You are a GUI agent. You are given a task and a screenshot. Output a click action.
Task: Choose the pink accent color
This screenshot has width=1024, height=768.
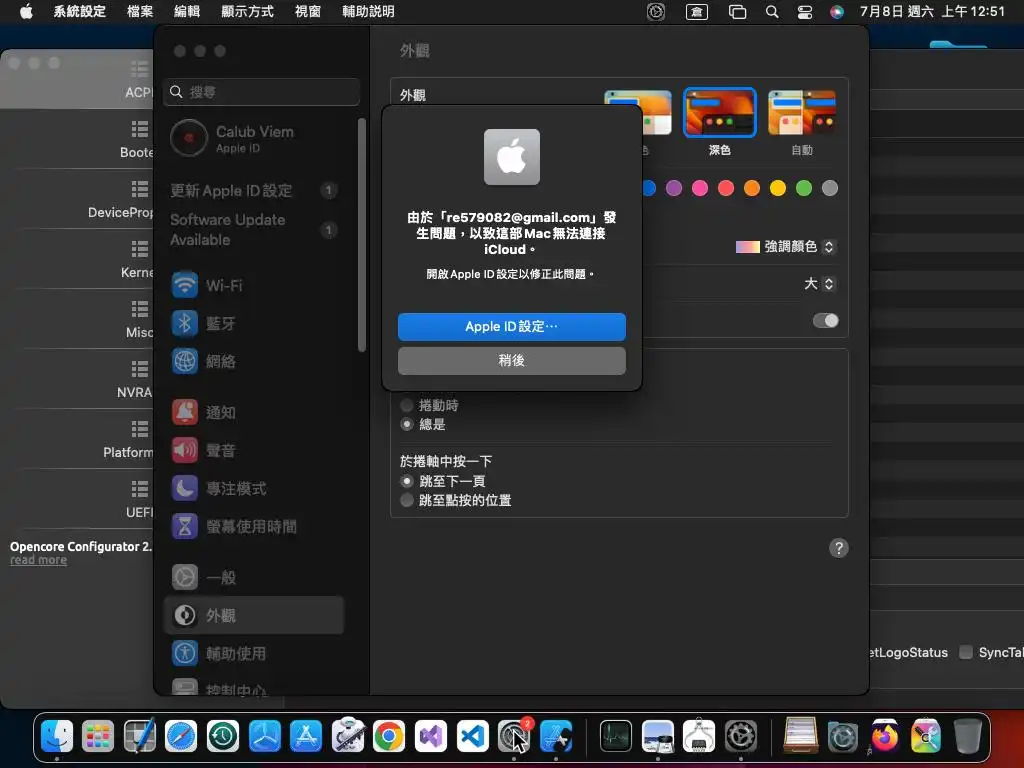pos(700,188)
